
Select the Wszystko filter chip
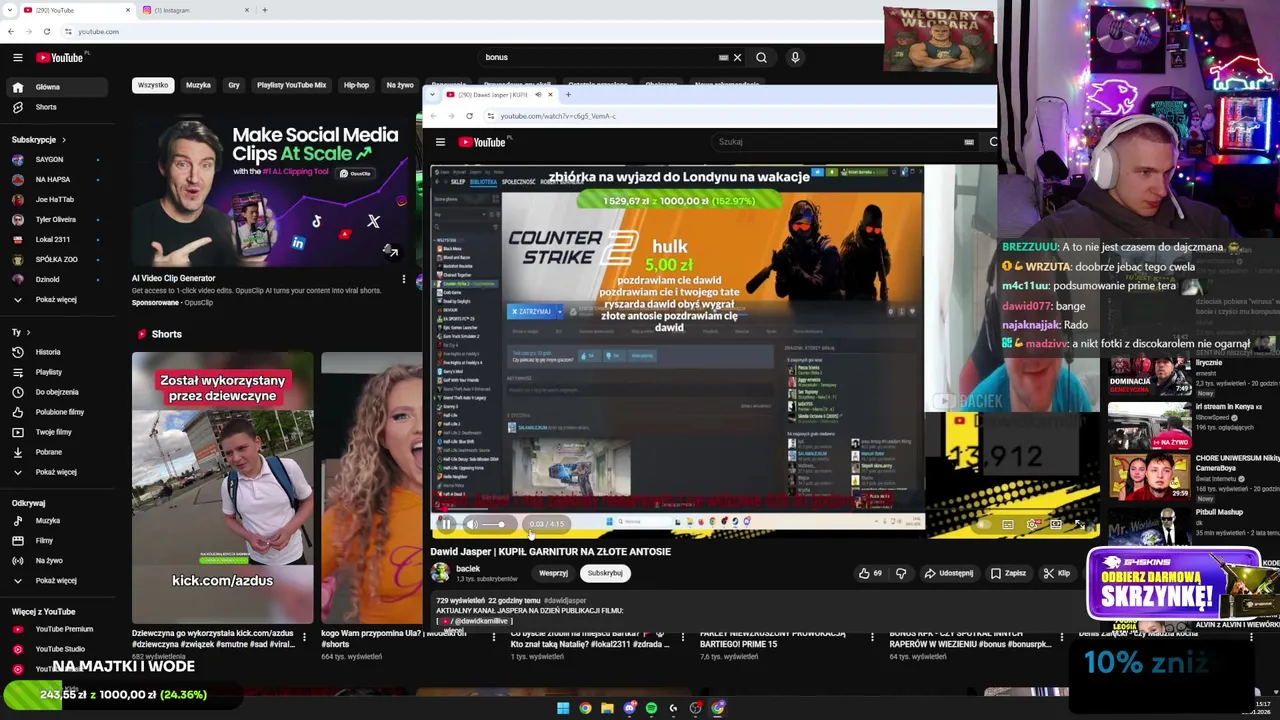pyautogui.click(x=153, y=86)
